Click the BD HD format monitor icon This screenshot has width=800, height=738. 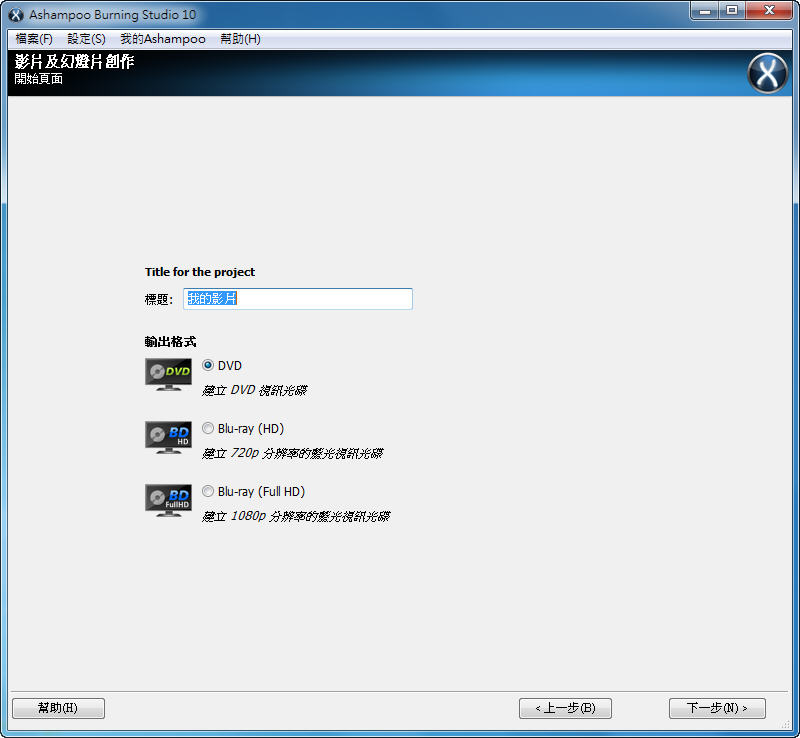click(x=168, y=437)
